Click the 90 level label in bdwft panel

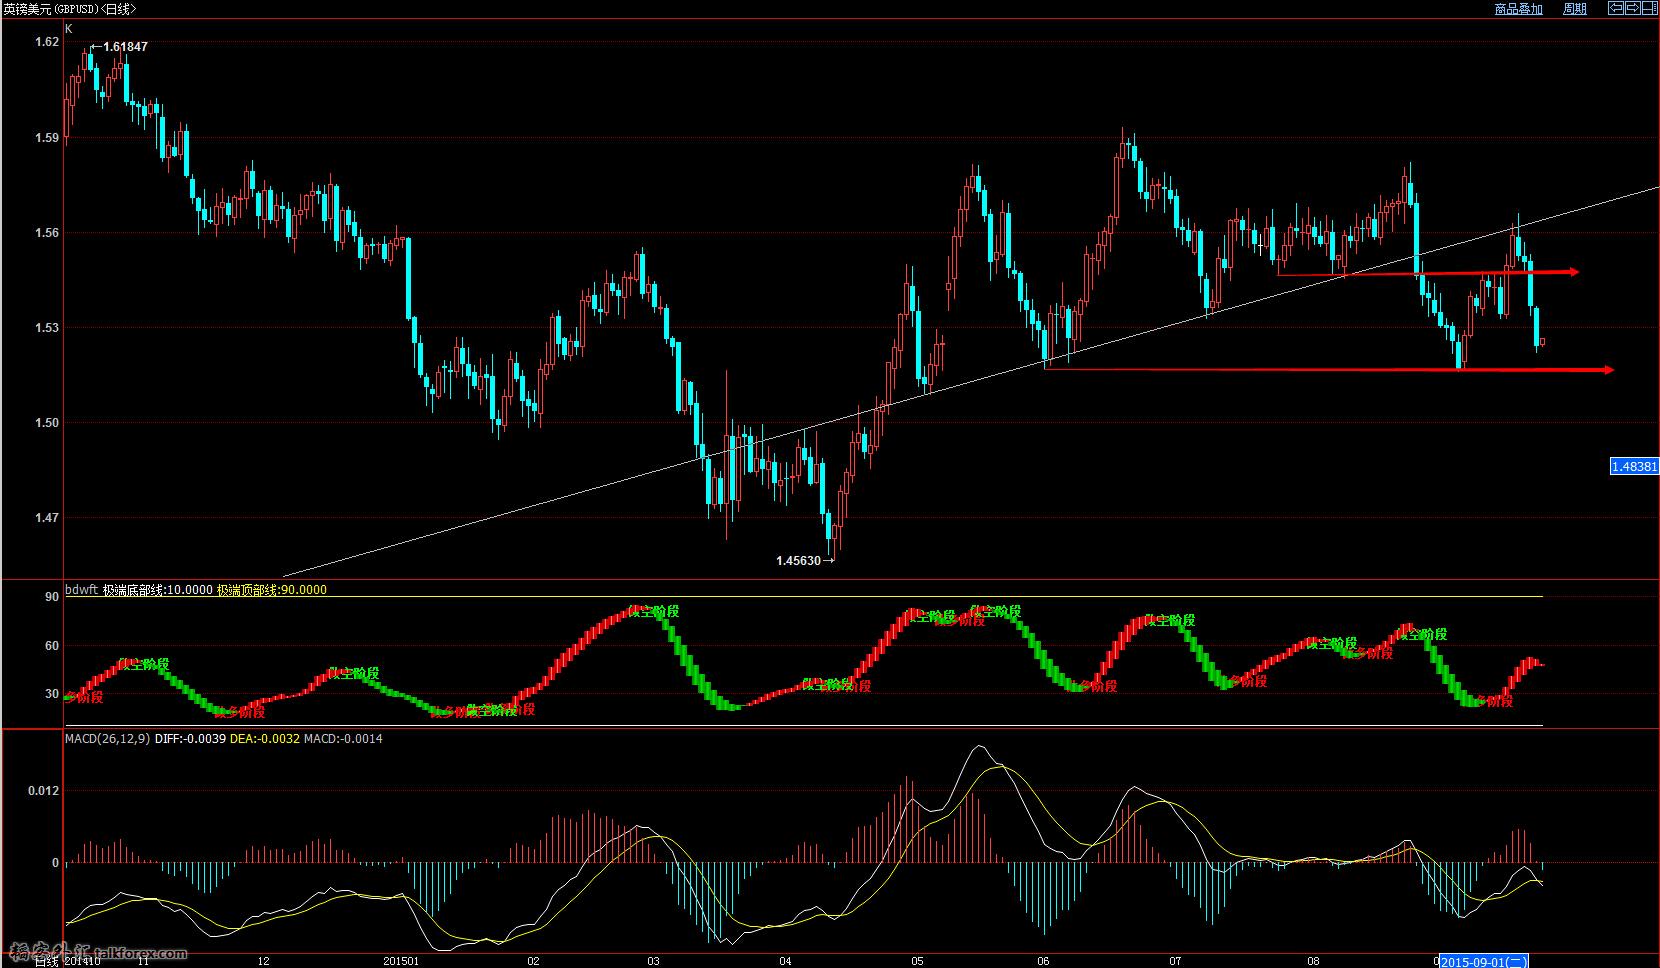[x=52, y=596]
